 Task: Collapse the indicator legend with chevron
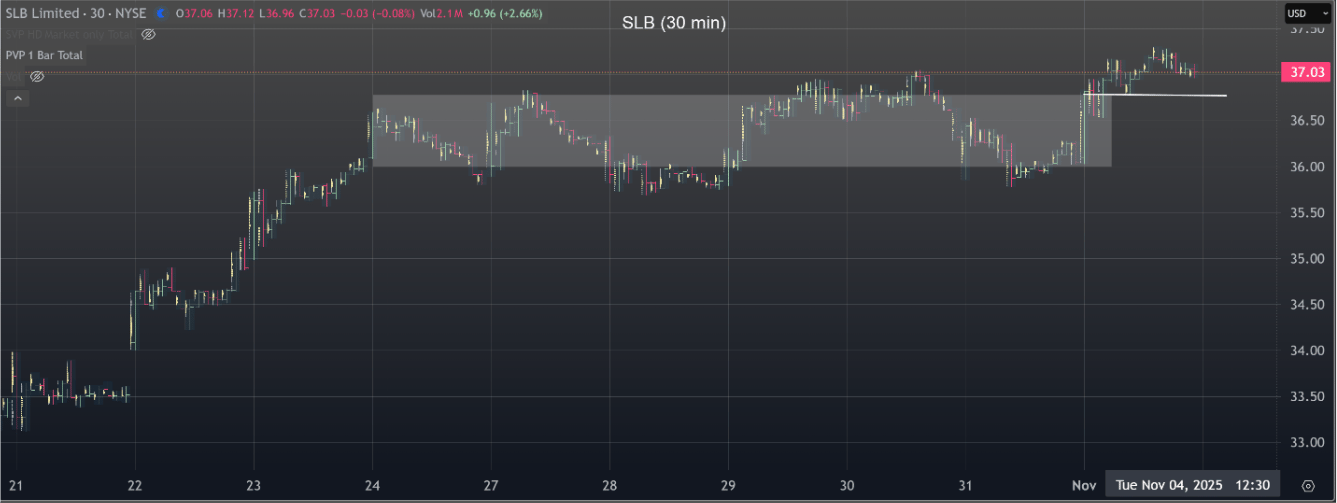17,98
